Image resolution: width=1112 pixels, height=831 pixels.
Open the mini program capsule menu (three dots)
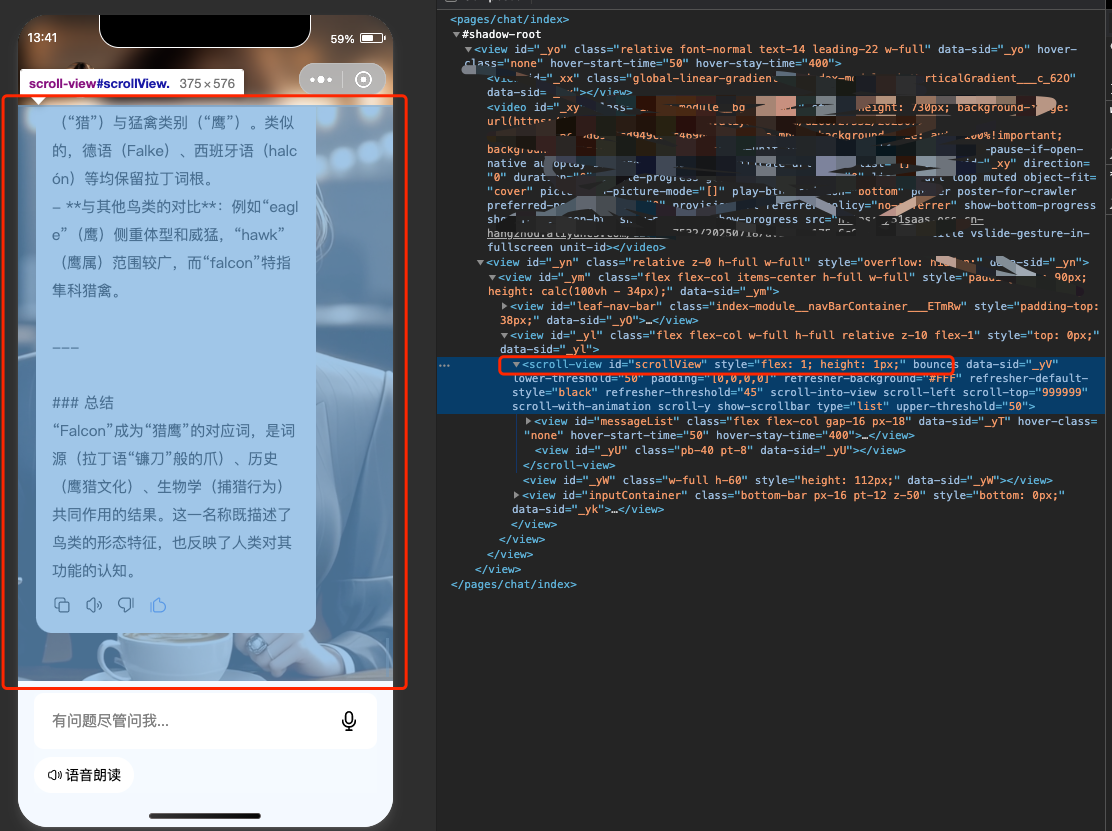[x=321, y=79]
